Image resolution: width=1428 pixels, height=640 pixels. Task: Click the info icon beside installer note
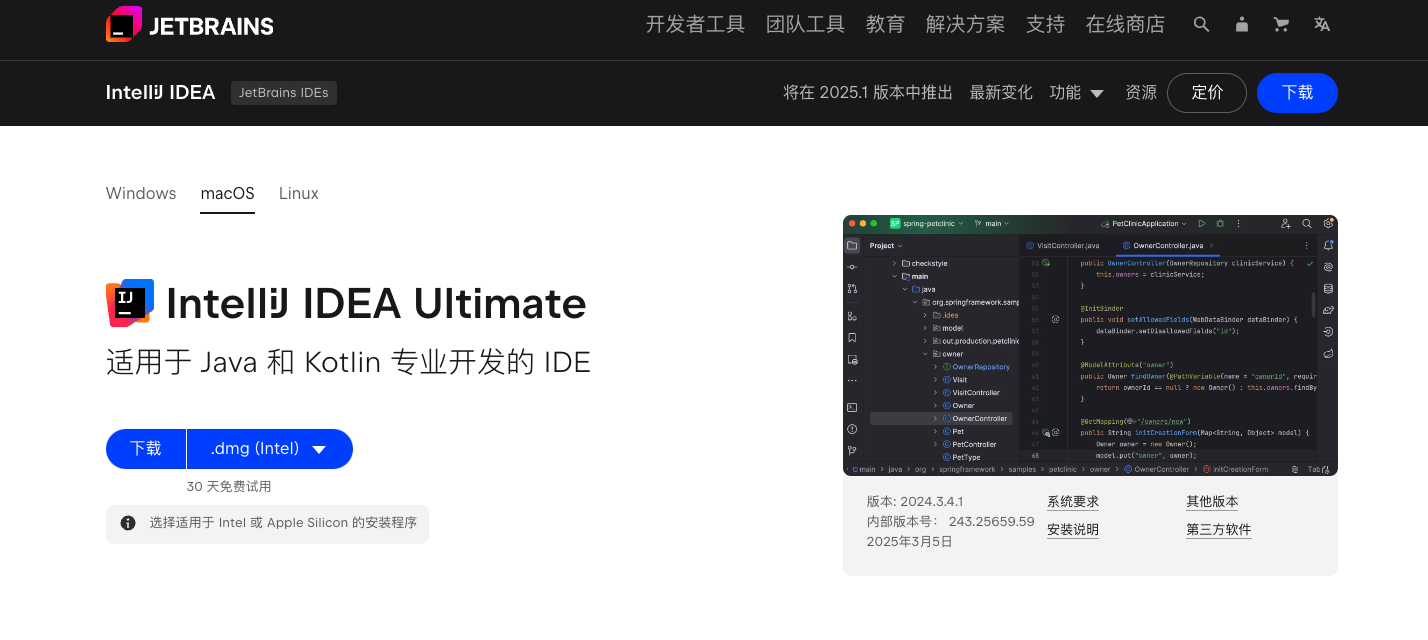point(128,523)
